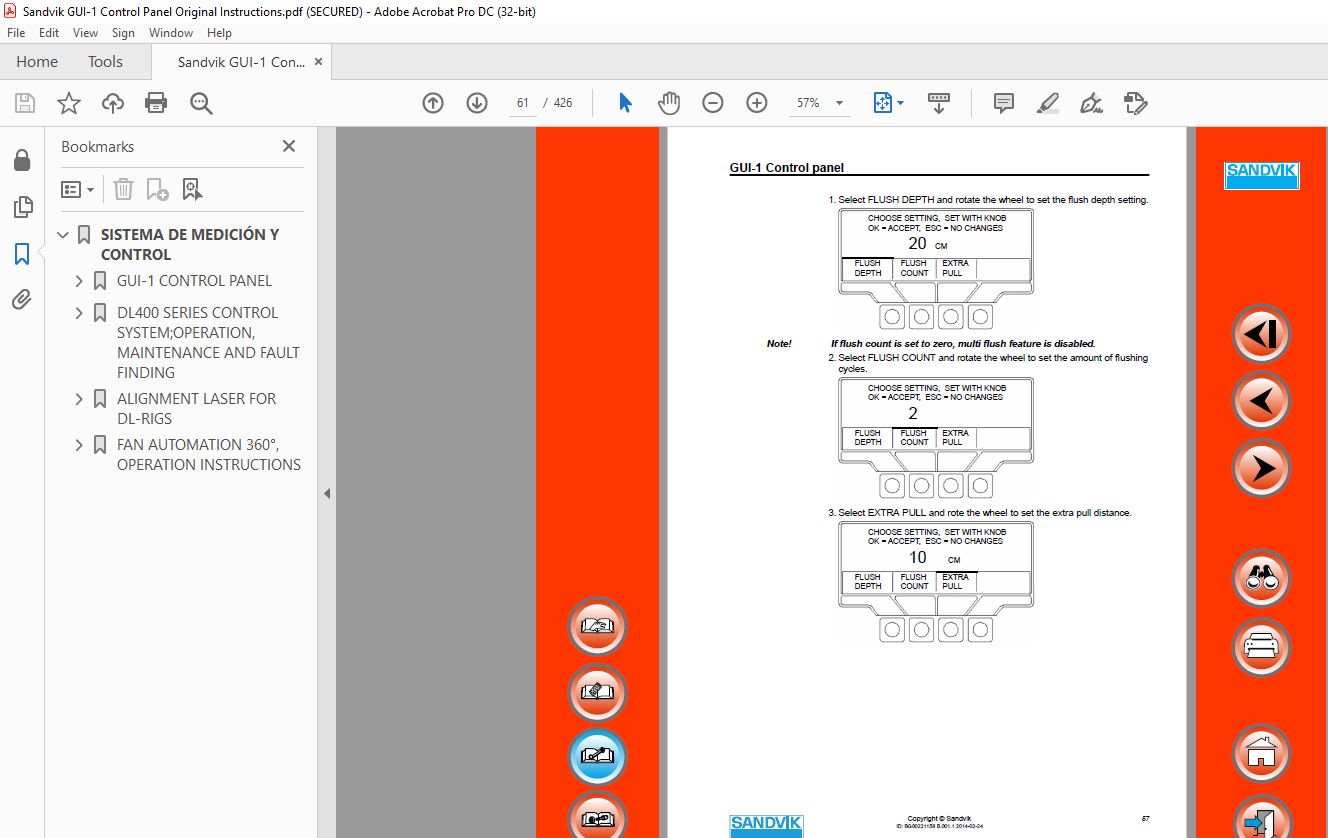Open the Sign menu
The height and width of the screenshot is (838, 1328).
point(123,33)
